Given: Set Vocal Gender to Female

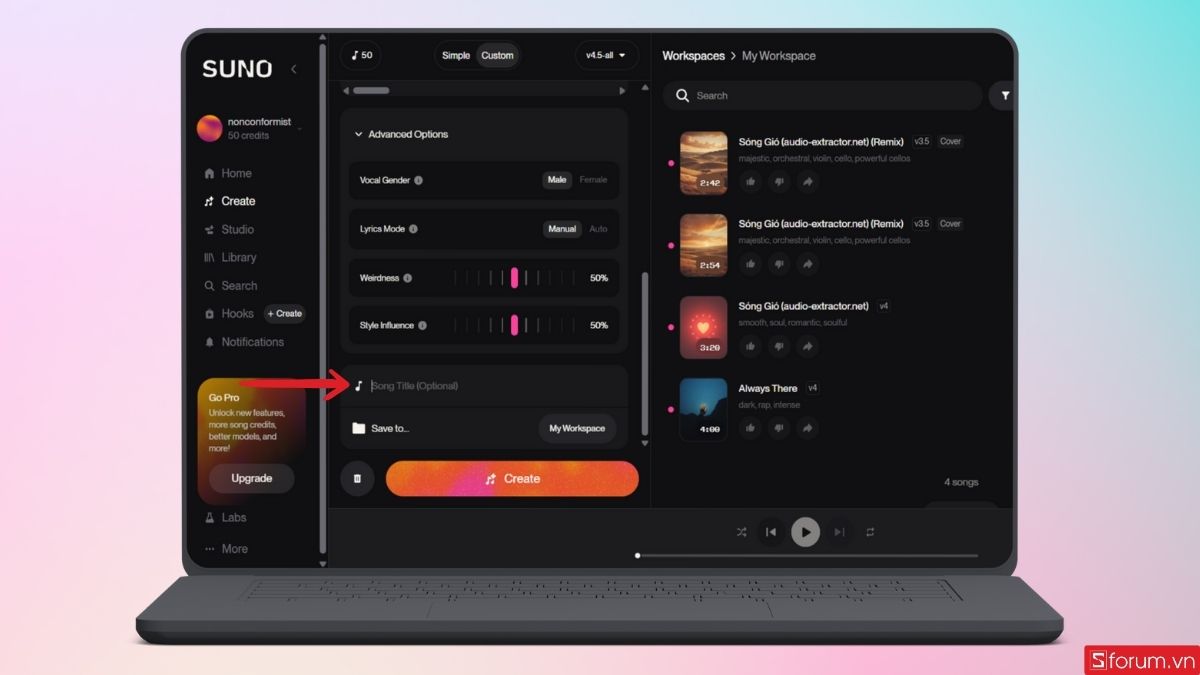Looking at the screenshot, I should tap(593, 180).
